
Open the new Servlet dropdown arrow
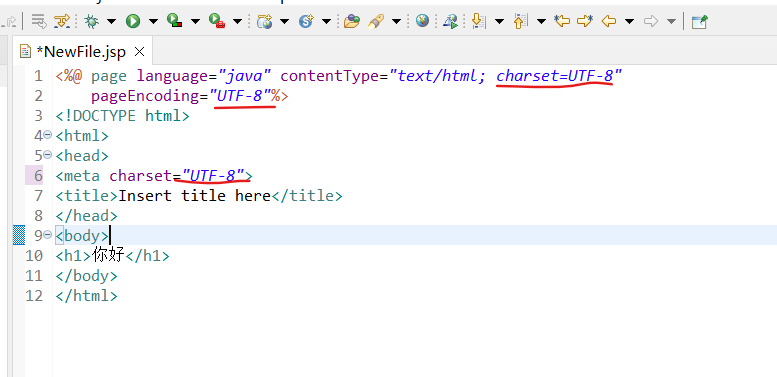(326, 21)
